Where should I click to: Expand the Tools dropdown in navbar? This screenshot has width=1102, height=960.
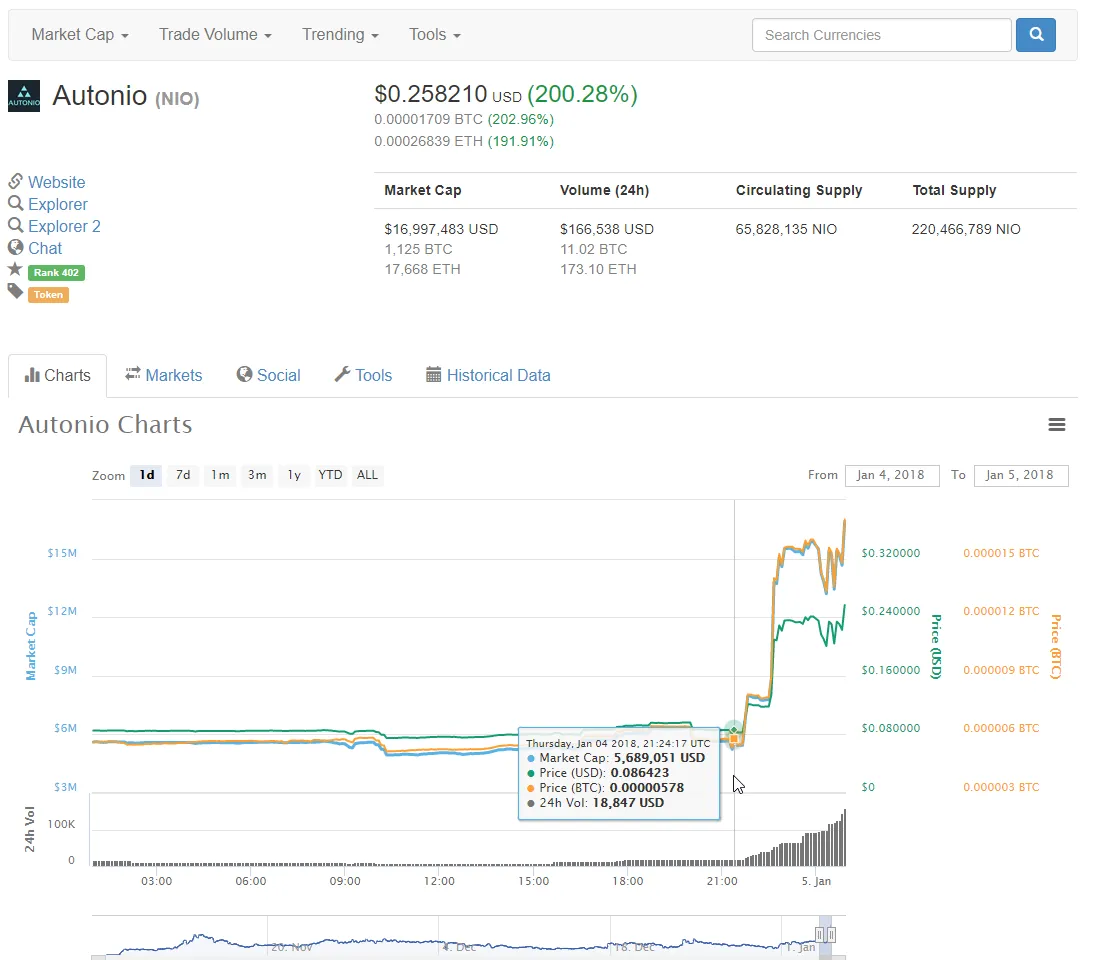click(x=434, y=34)
